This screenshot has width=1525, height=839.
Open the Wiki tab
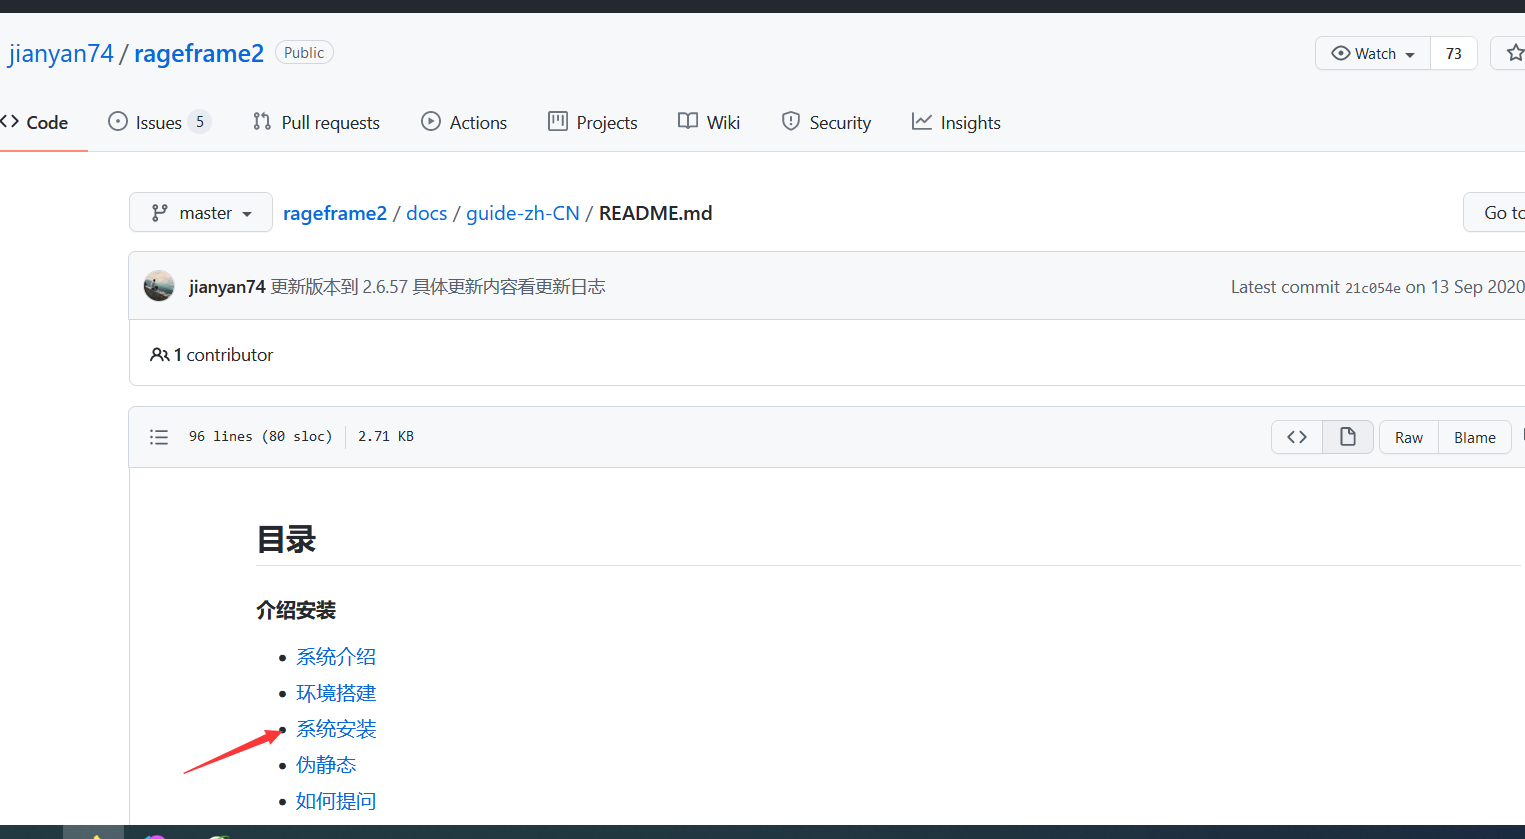click(x=709, y=122)
